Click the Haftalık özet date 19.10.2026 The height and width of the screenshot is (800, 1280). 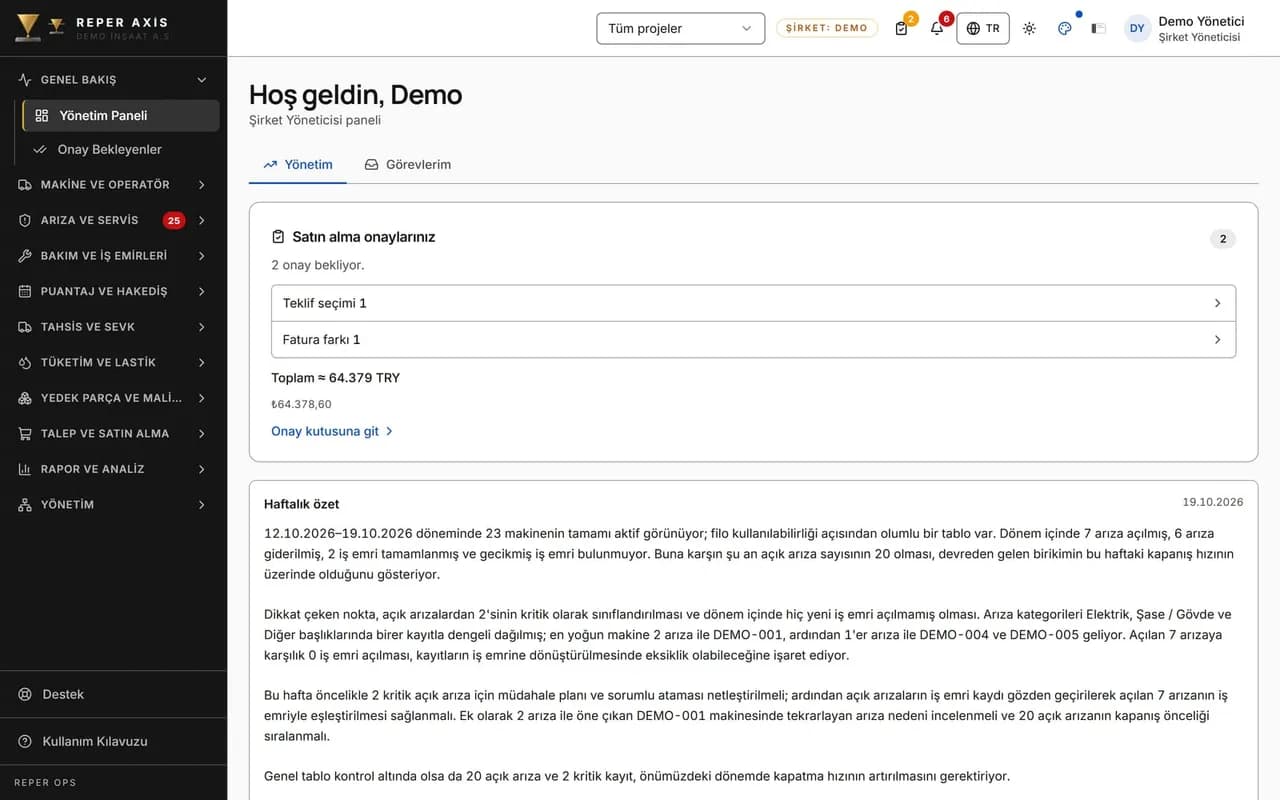(x=1213, y=502)
